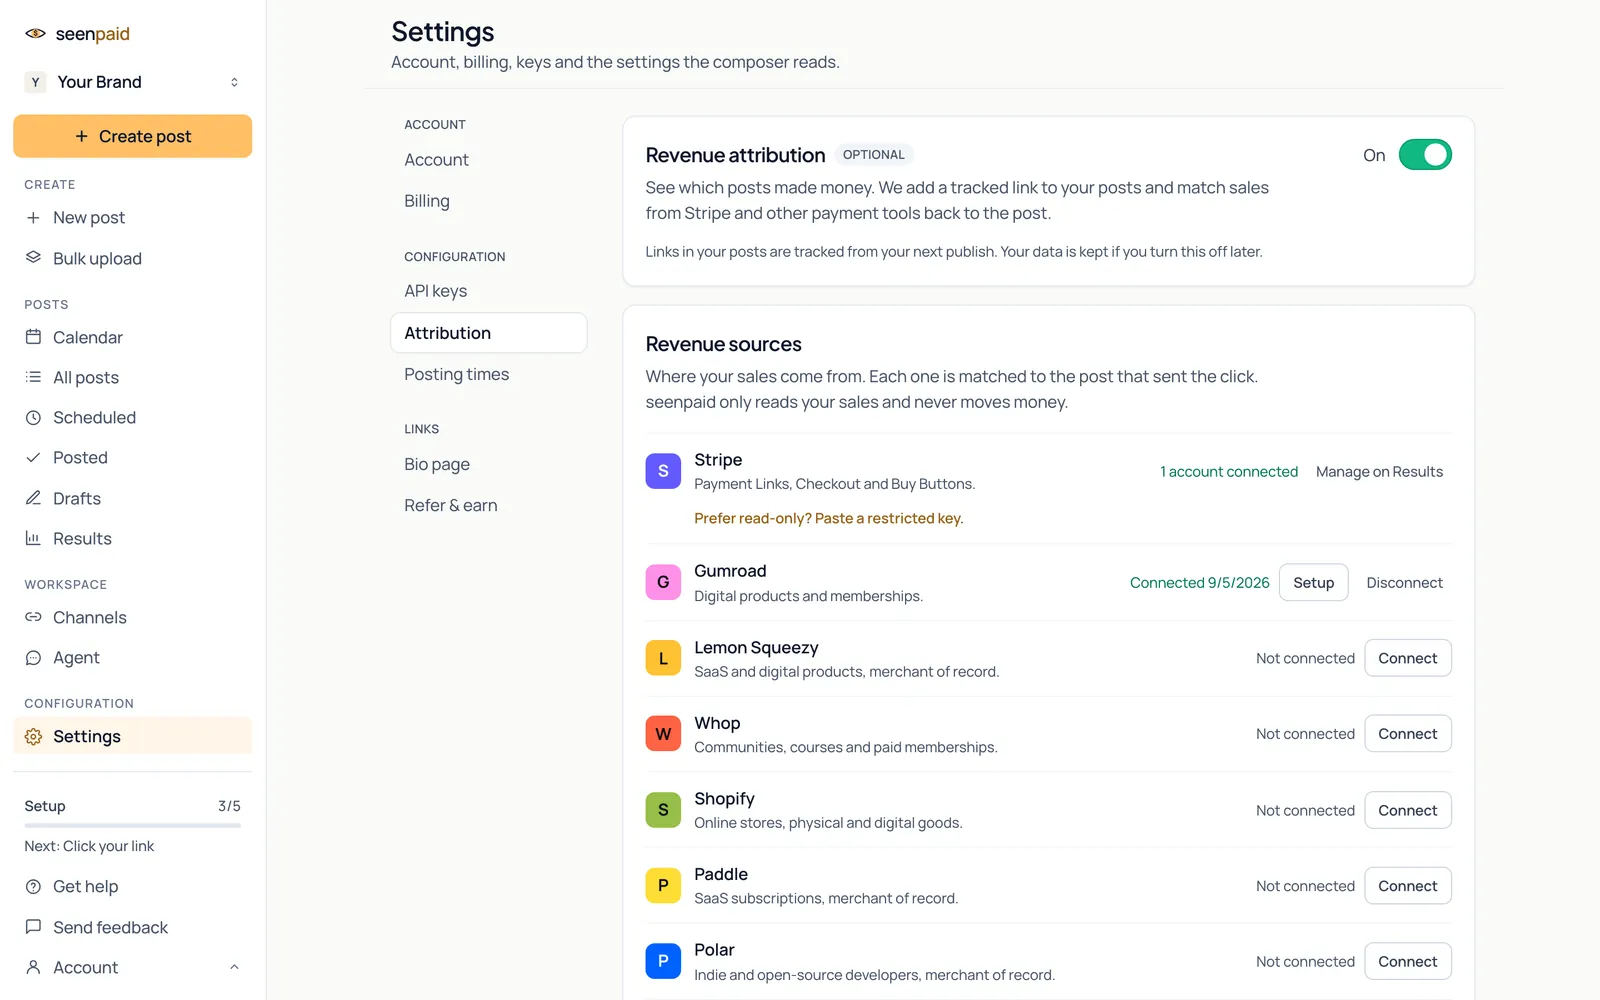Click the yellow Paddle P icon
The height and width of the screenshot is (1000, 1600).
[663, 885]
